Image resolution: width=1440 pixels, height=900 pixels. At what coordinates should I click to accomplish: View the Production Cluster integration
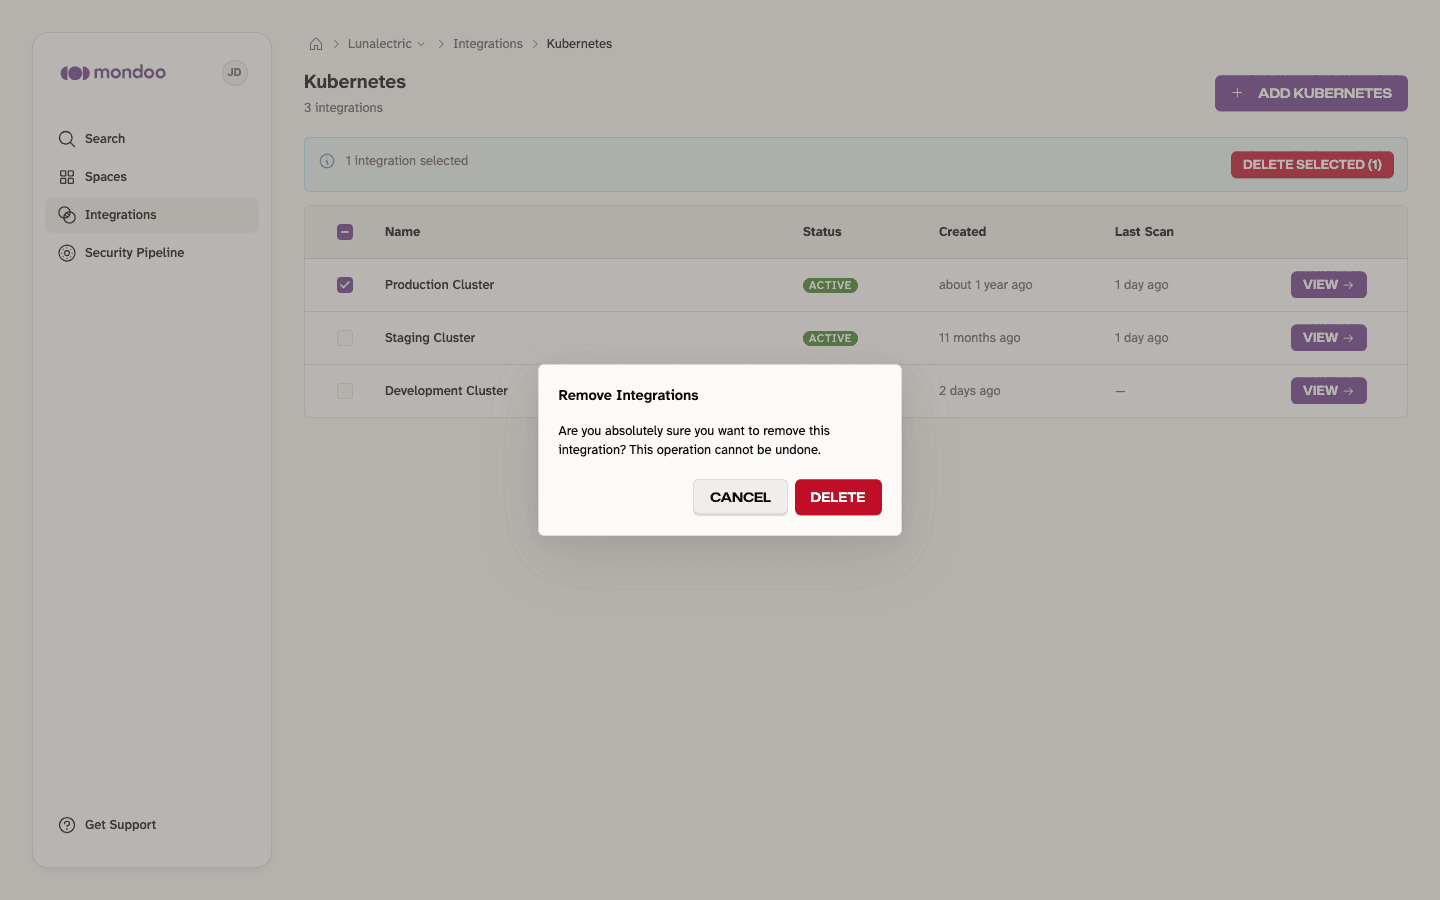coord(1328,285)
